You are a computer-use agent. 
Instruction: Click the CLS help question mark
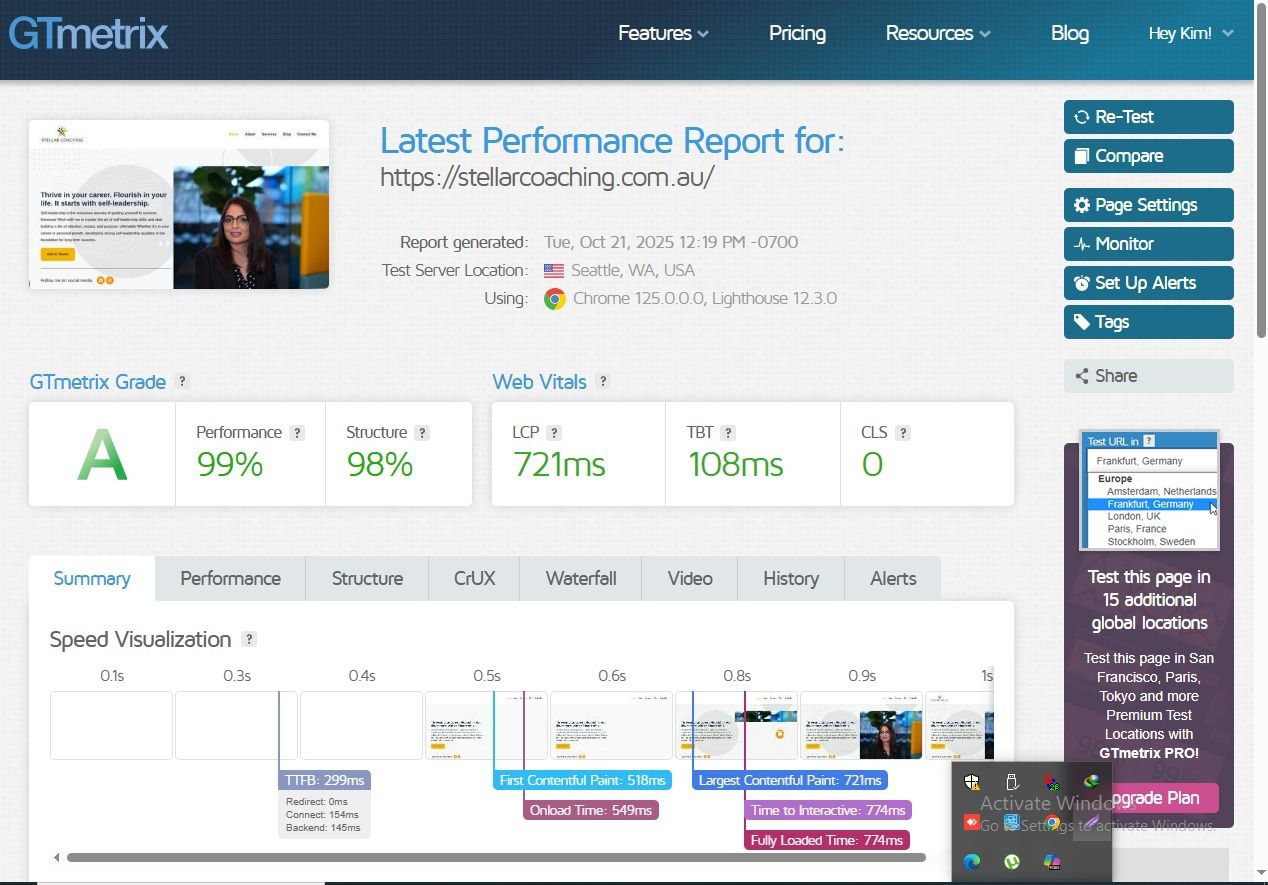tap(903, 433)
